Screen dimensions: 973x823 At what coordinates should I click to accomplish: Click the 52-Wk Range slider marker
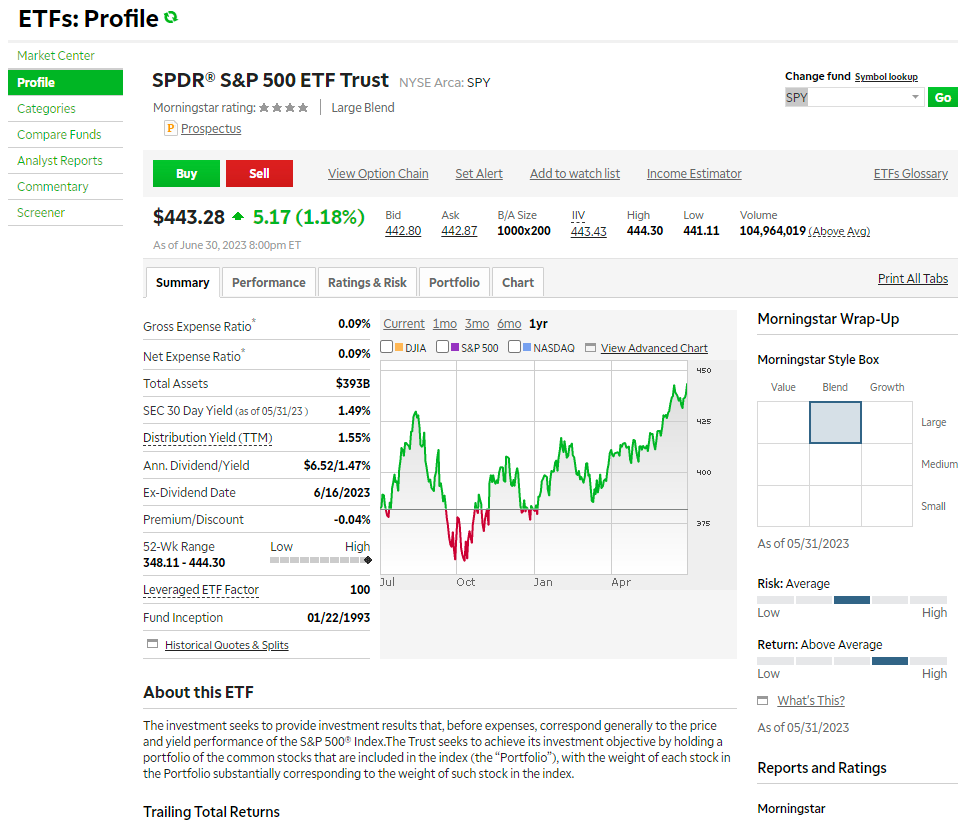click(x=368, y=560)
